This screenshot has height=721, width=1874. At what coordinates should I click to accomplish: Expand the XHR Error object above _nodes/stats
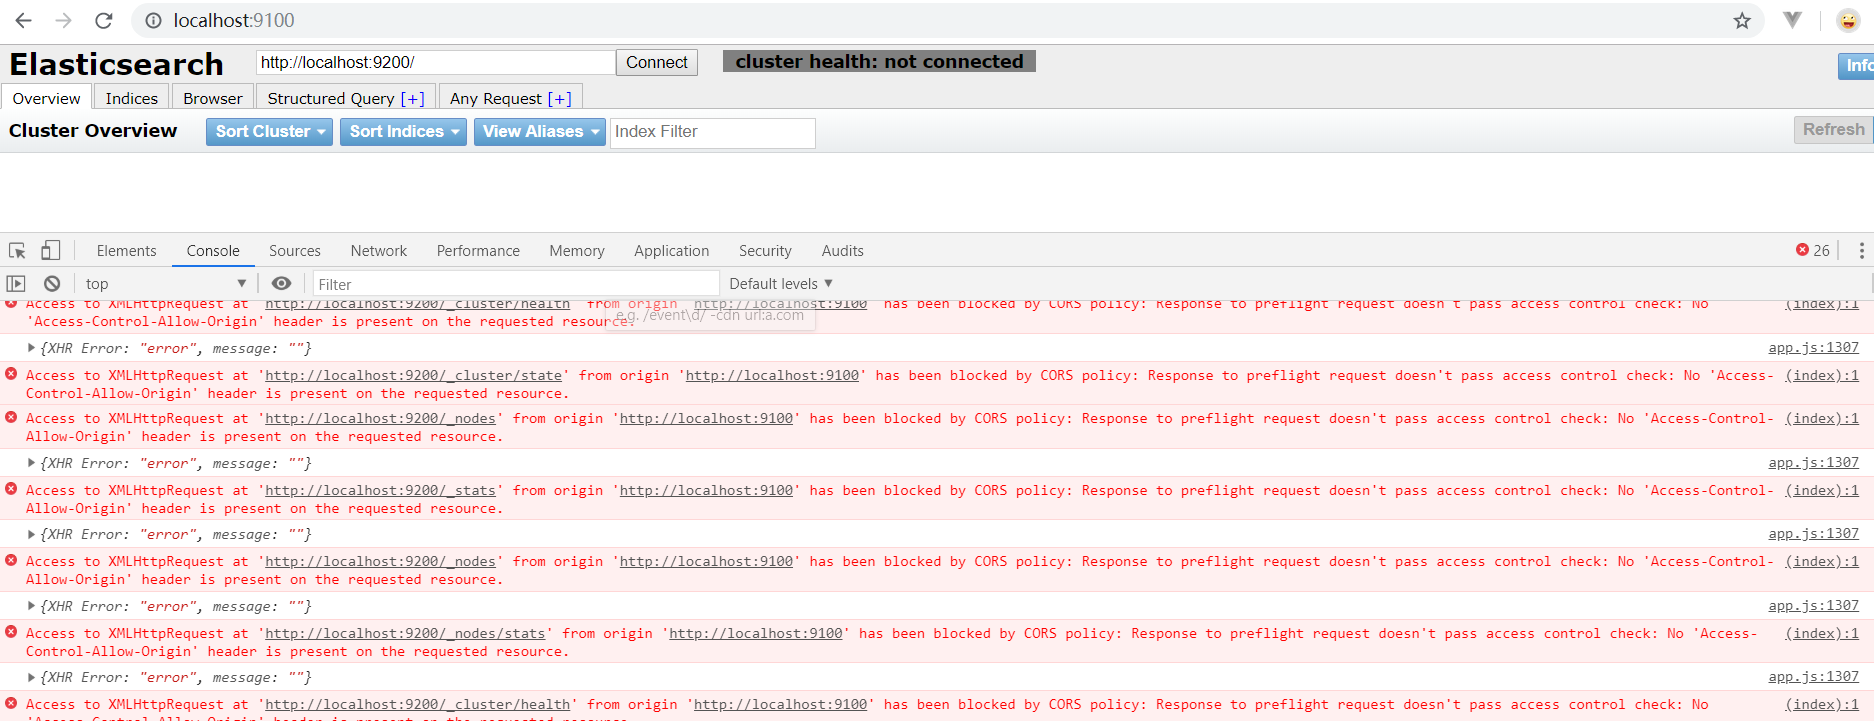click(x=31, y=606)
